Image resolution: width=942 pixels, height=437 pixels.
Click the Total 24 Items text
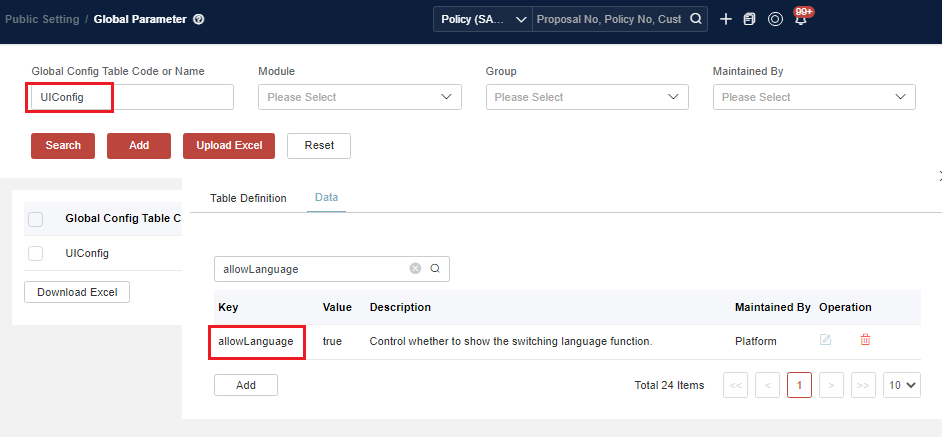click(x=669, y=385)
